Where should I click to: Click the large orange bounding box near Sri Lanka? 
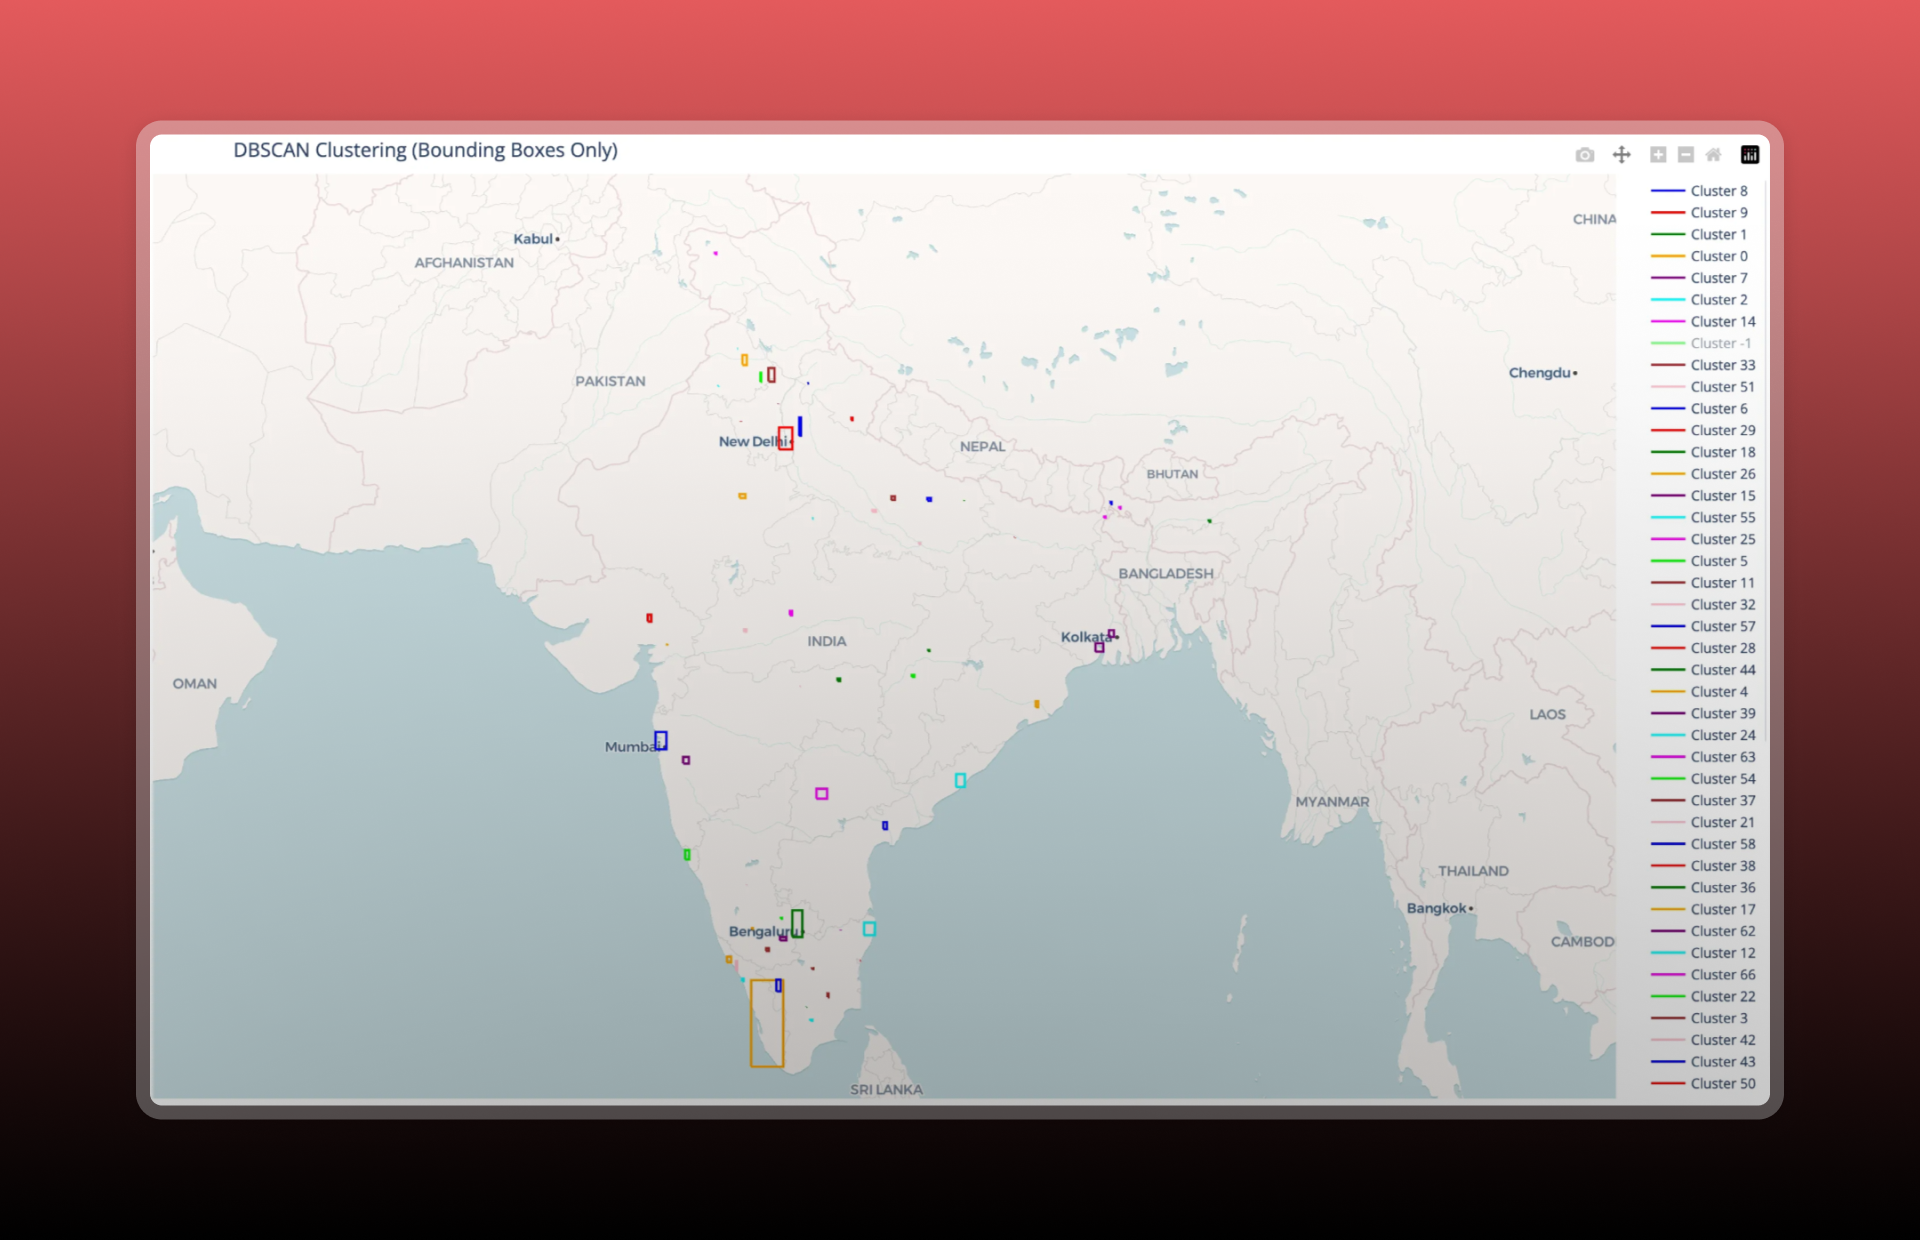pyautogui.click(x=752, y=1024)
